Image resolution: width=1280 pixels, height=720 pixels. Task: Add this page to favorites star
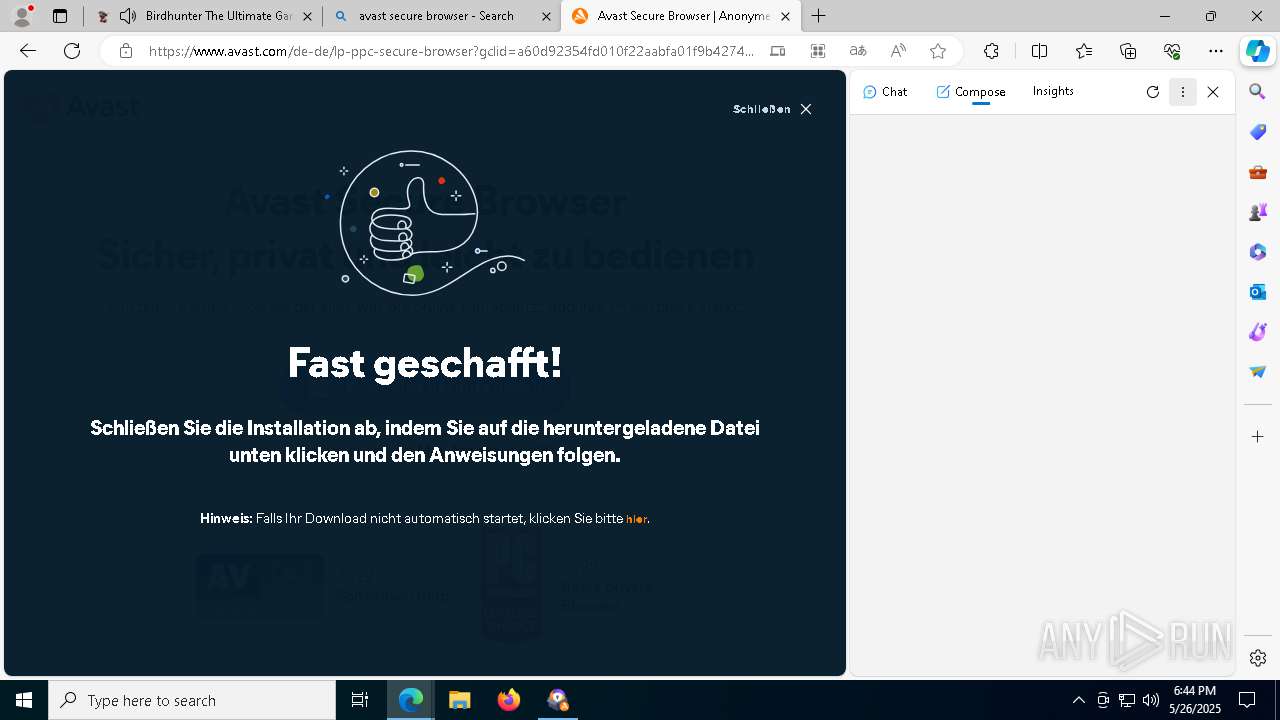click(x=938, y=51)
